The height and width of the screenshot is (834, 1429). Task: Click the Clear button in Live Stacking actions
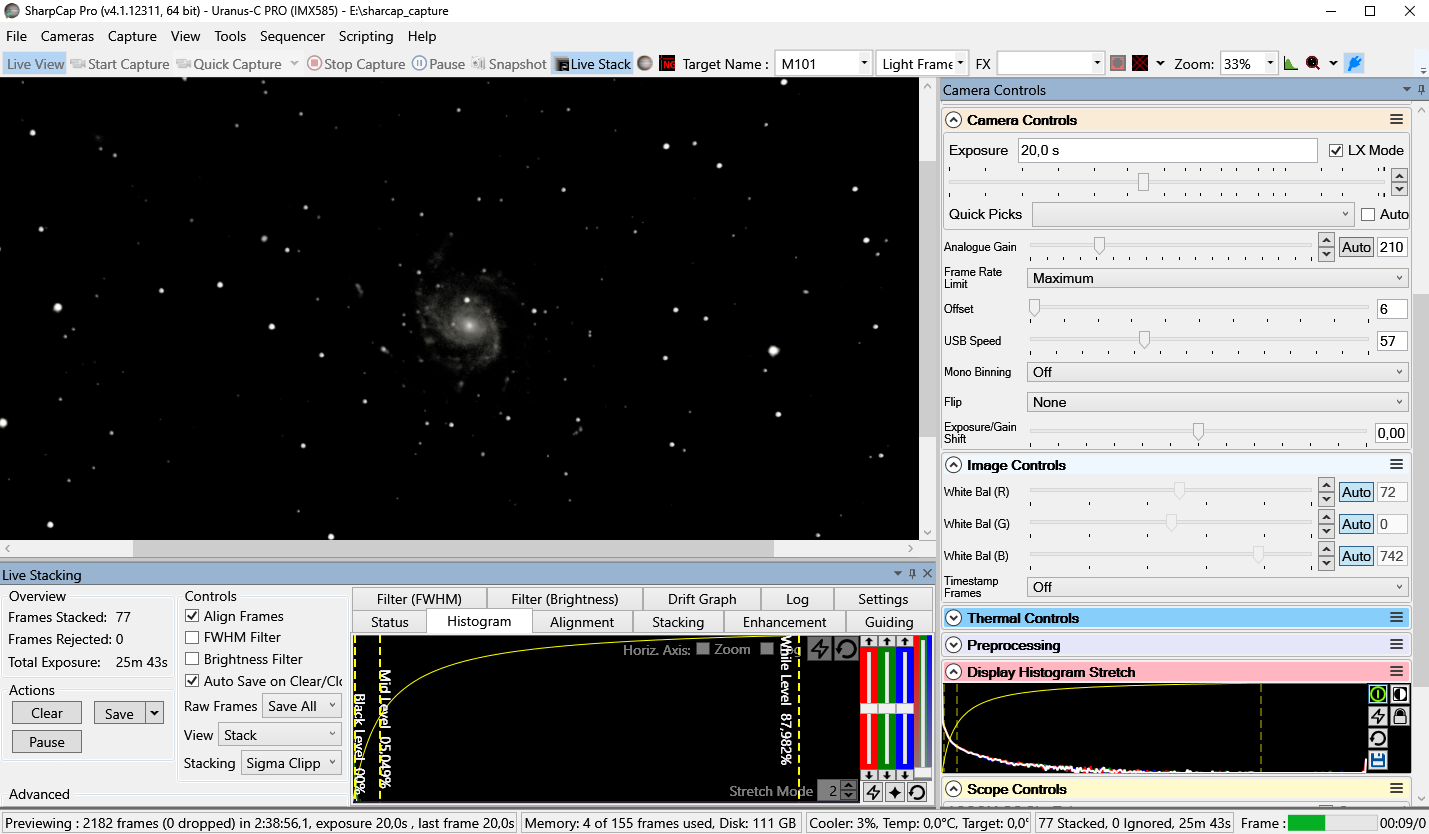pyautogui.click(x=46, y=712)
